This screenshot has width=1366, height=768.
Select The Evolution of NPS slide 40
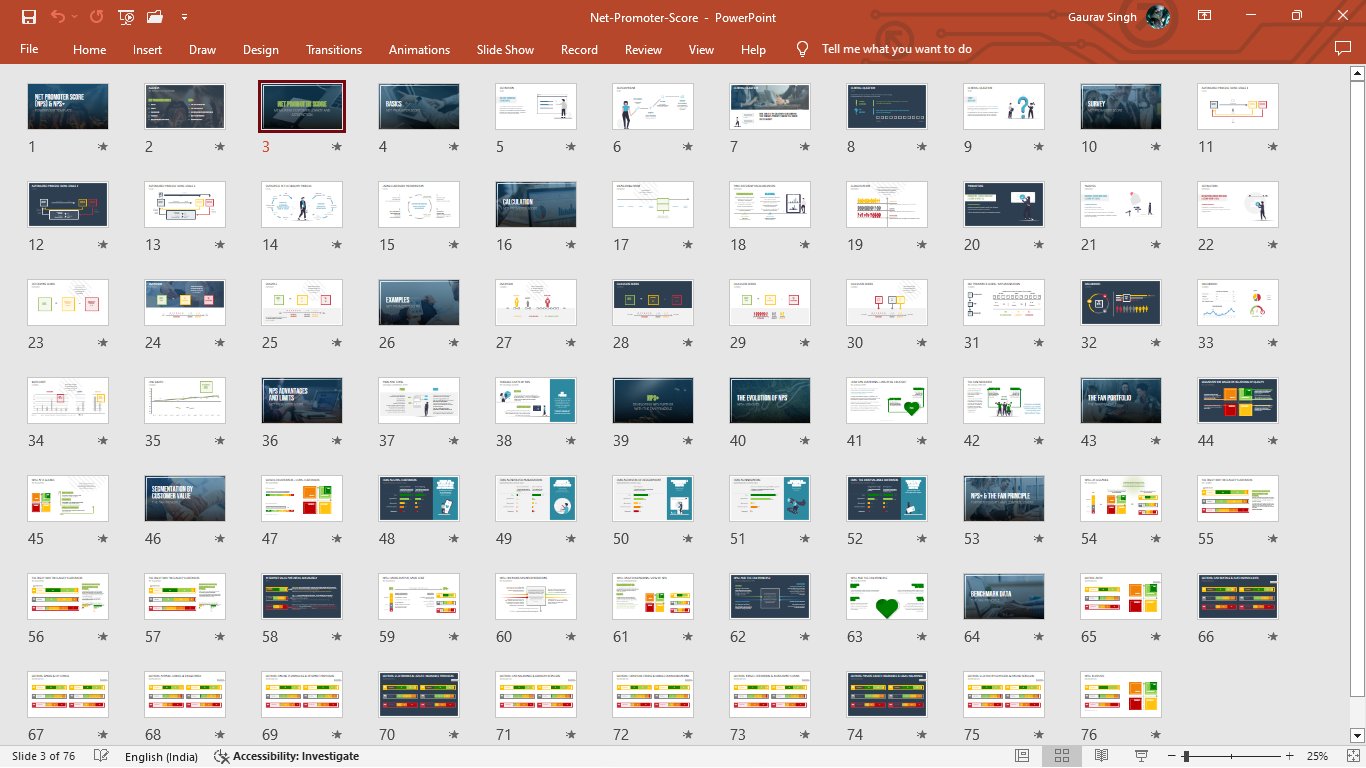tap(770, 401)
